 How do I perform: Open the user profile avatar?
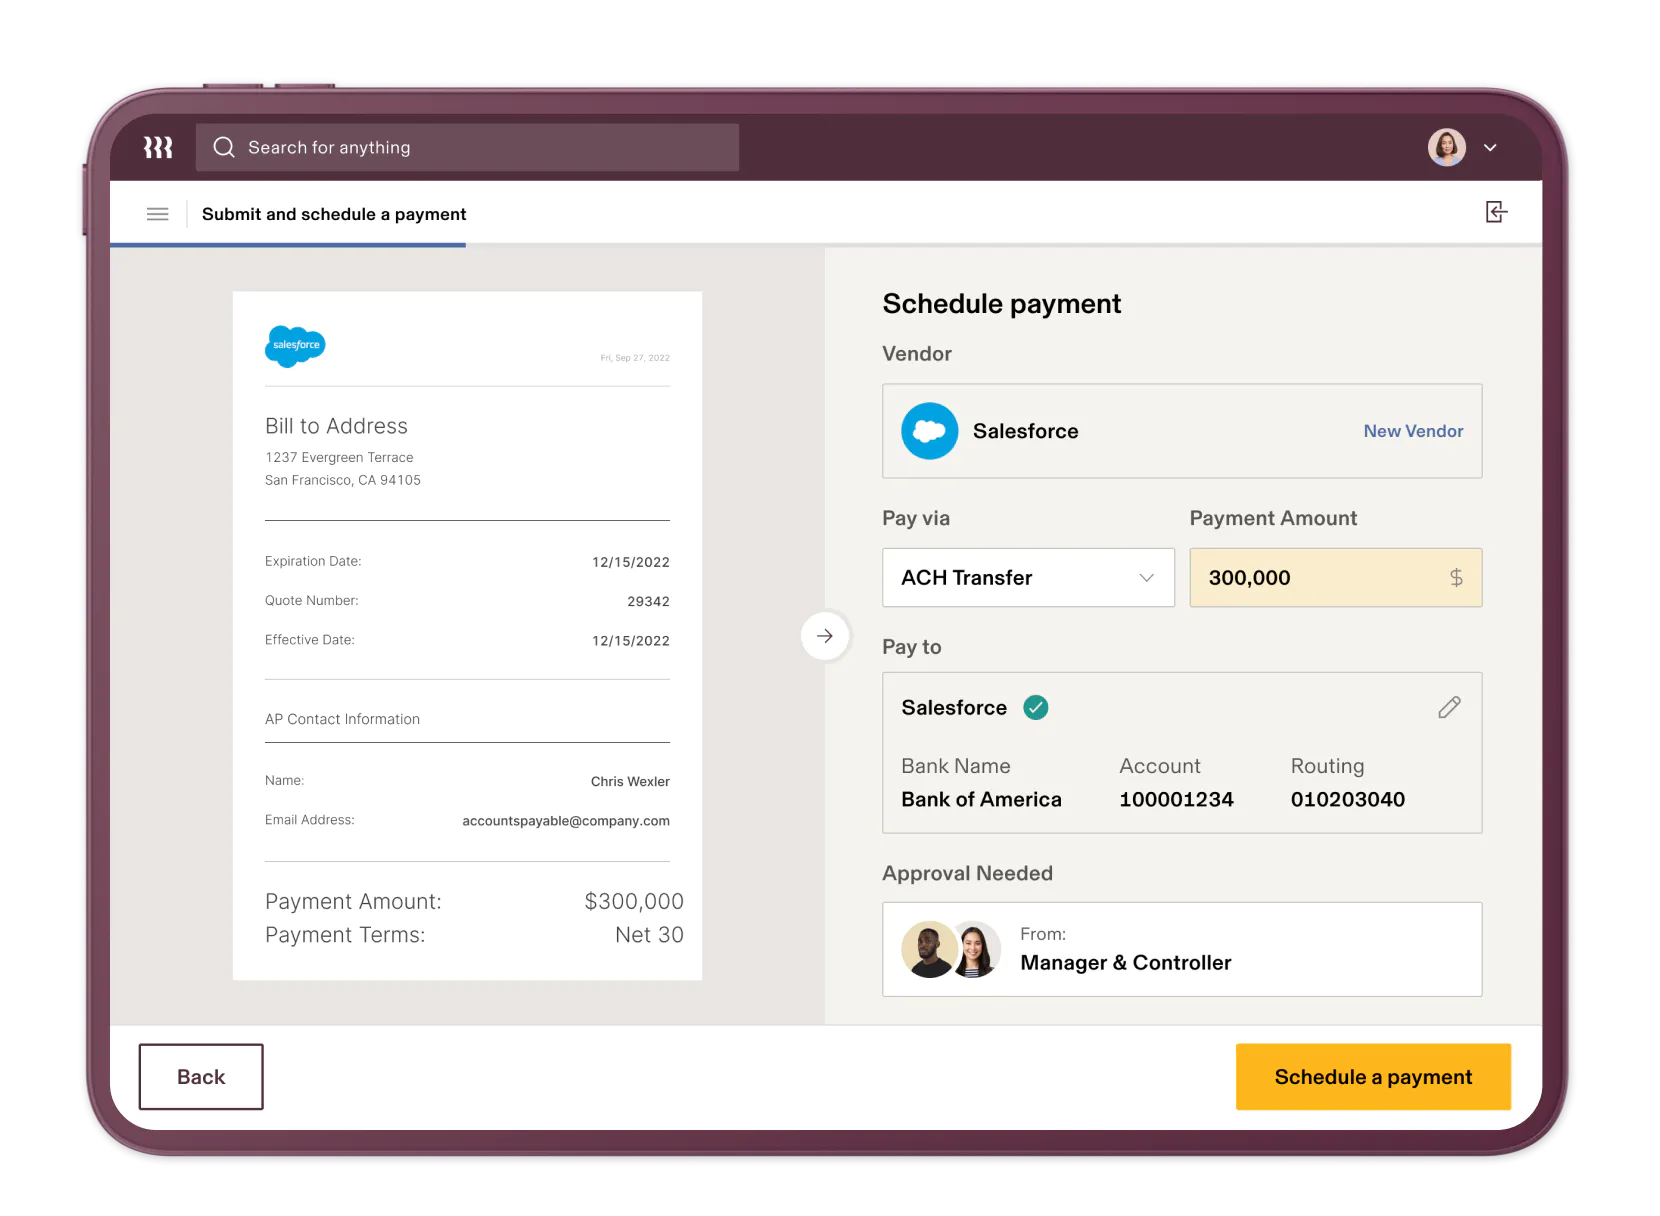1446,148
